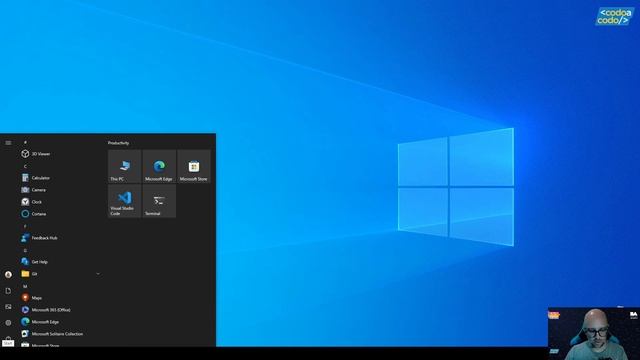Click the "F" letter header
This screenshot has width=640, height=360.
(25, 226)
